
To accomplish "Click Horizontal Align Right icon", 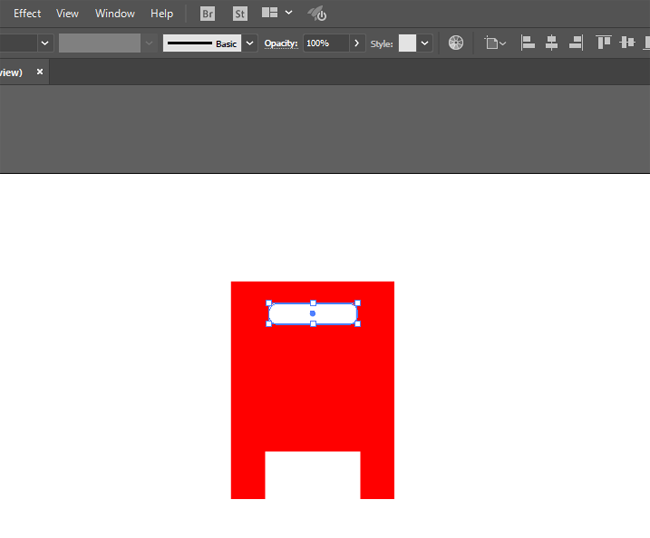I will (x=576, y=43).
